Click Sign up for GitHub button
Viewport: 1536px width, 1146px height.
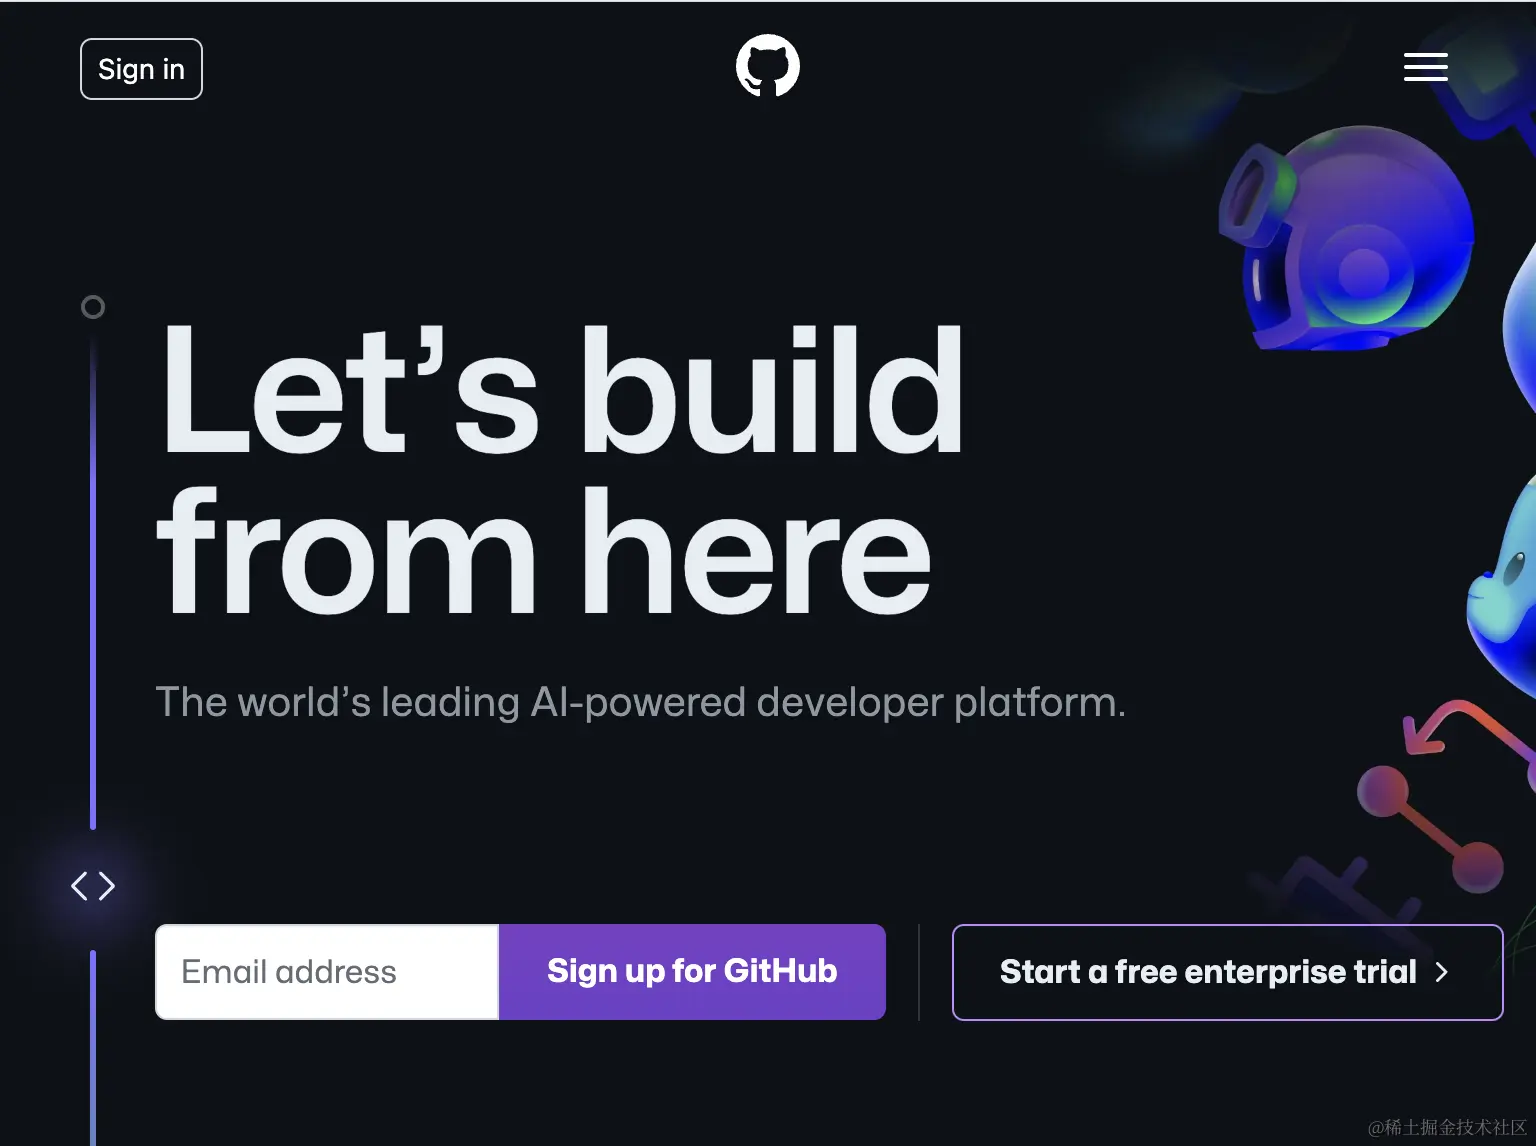pos(692,972)
